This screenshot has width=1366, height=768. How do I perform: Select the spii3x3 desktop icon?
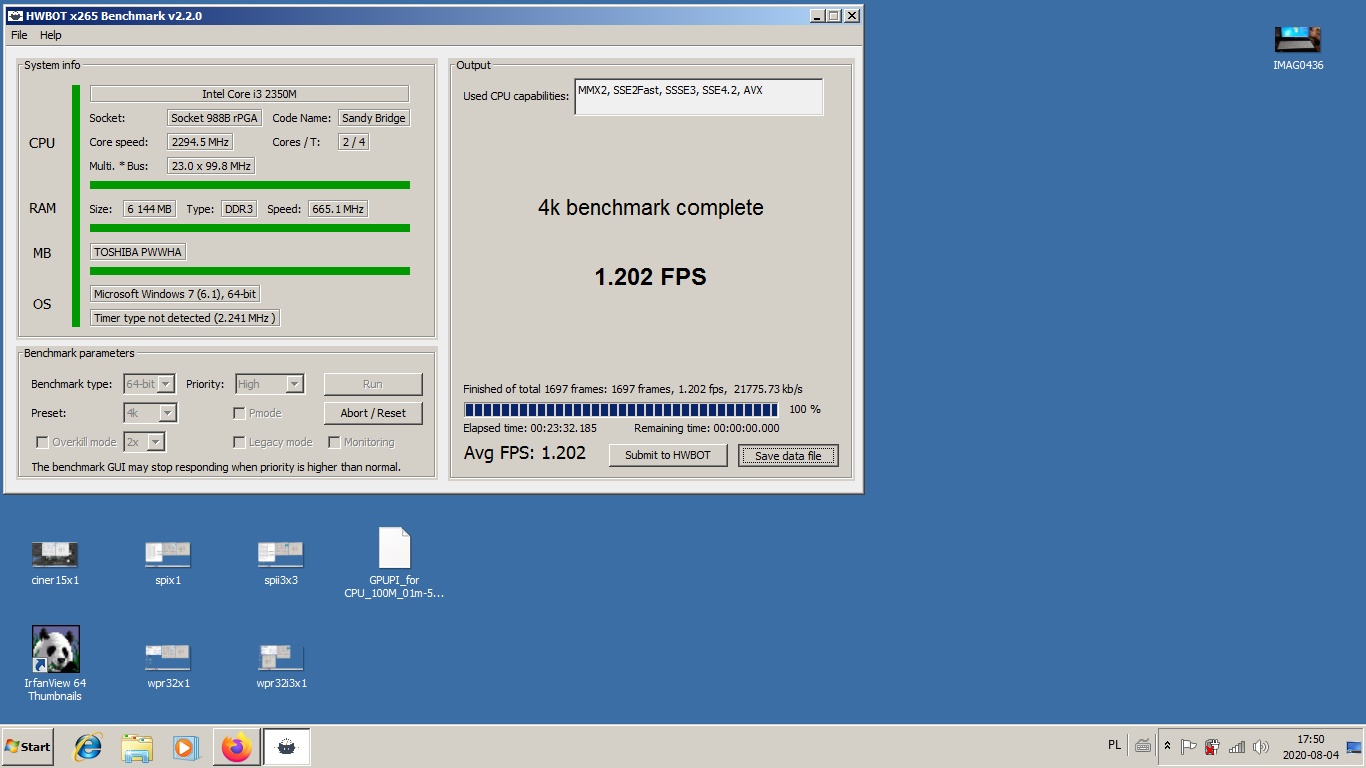pos(281,563)
